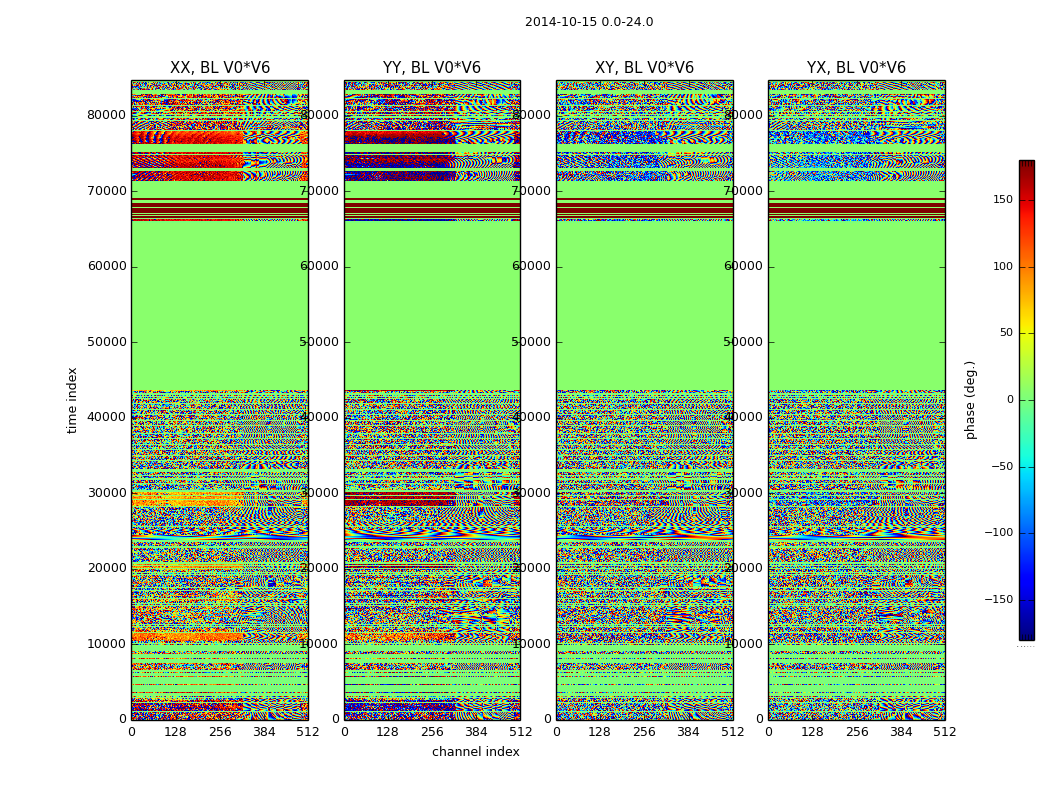Image resolution: width=1050 pixels, height=800 pixels.
Task: Click the 2014-10-15 0.0-24.0 figure title
Action: pos(589,22)
